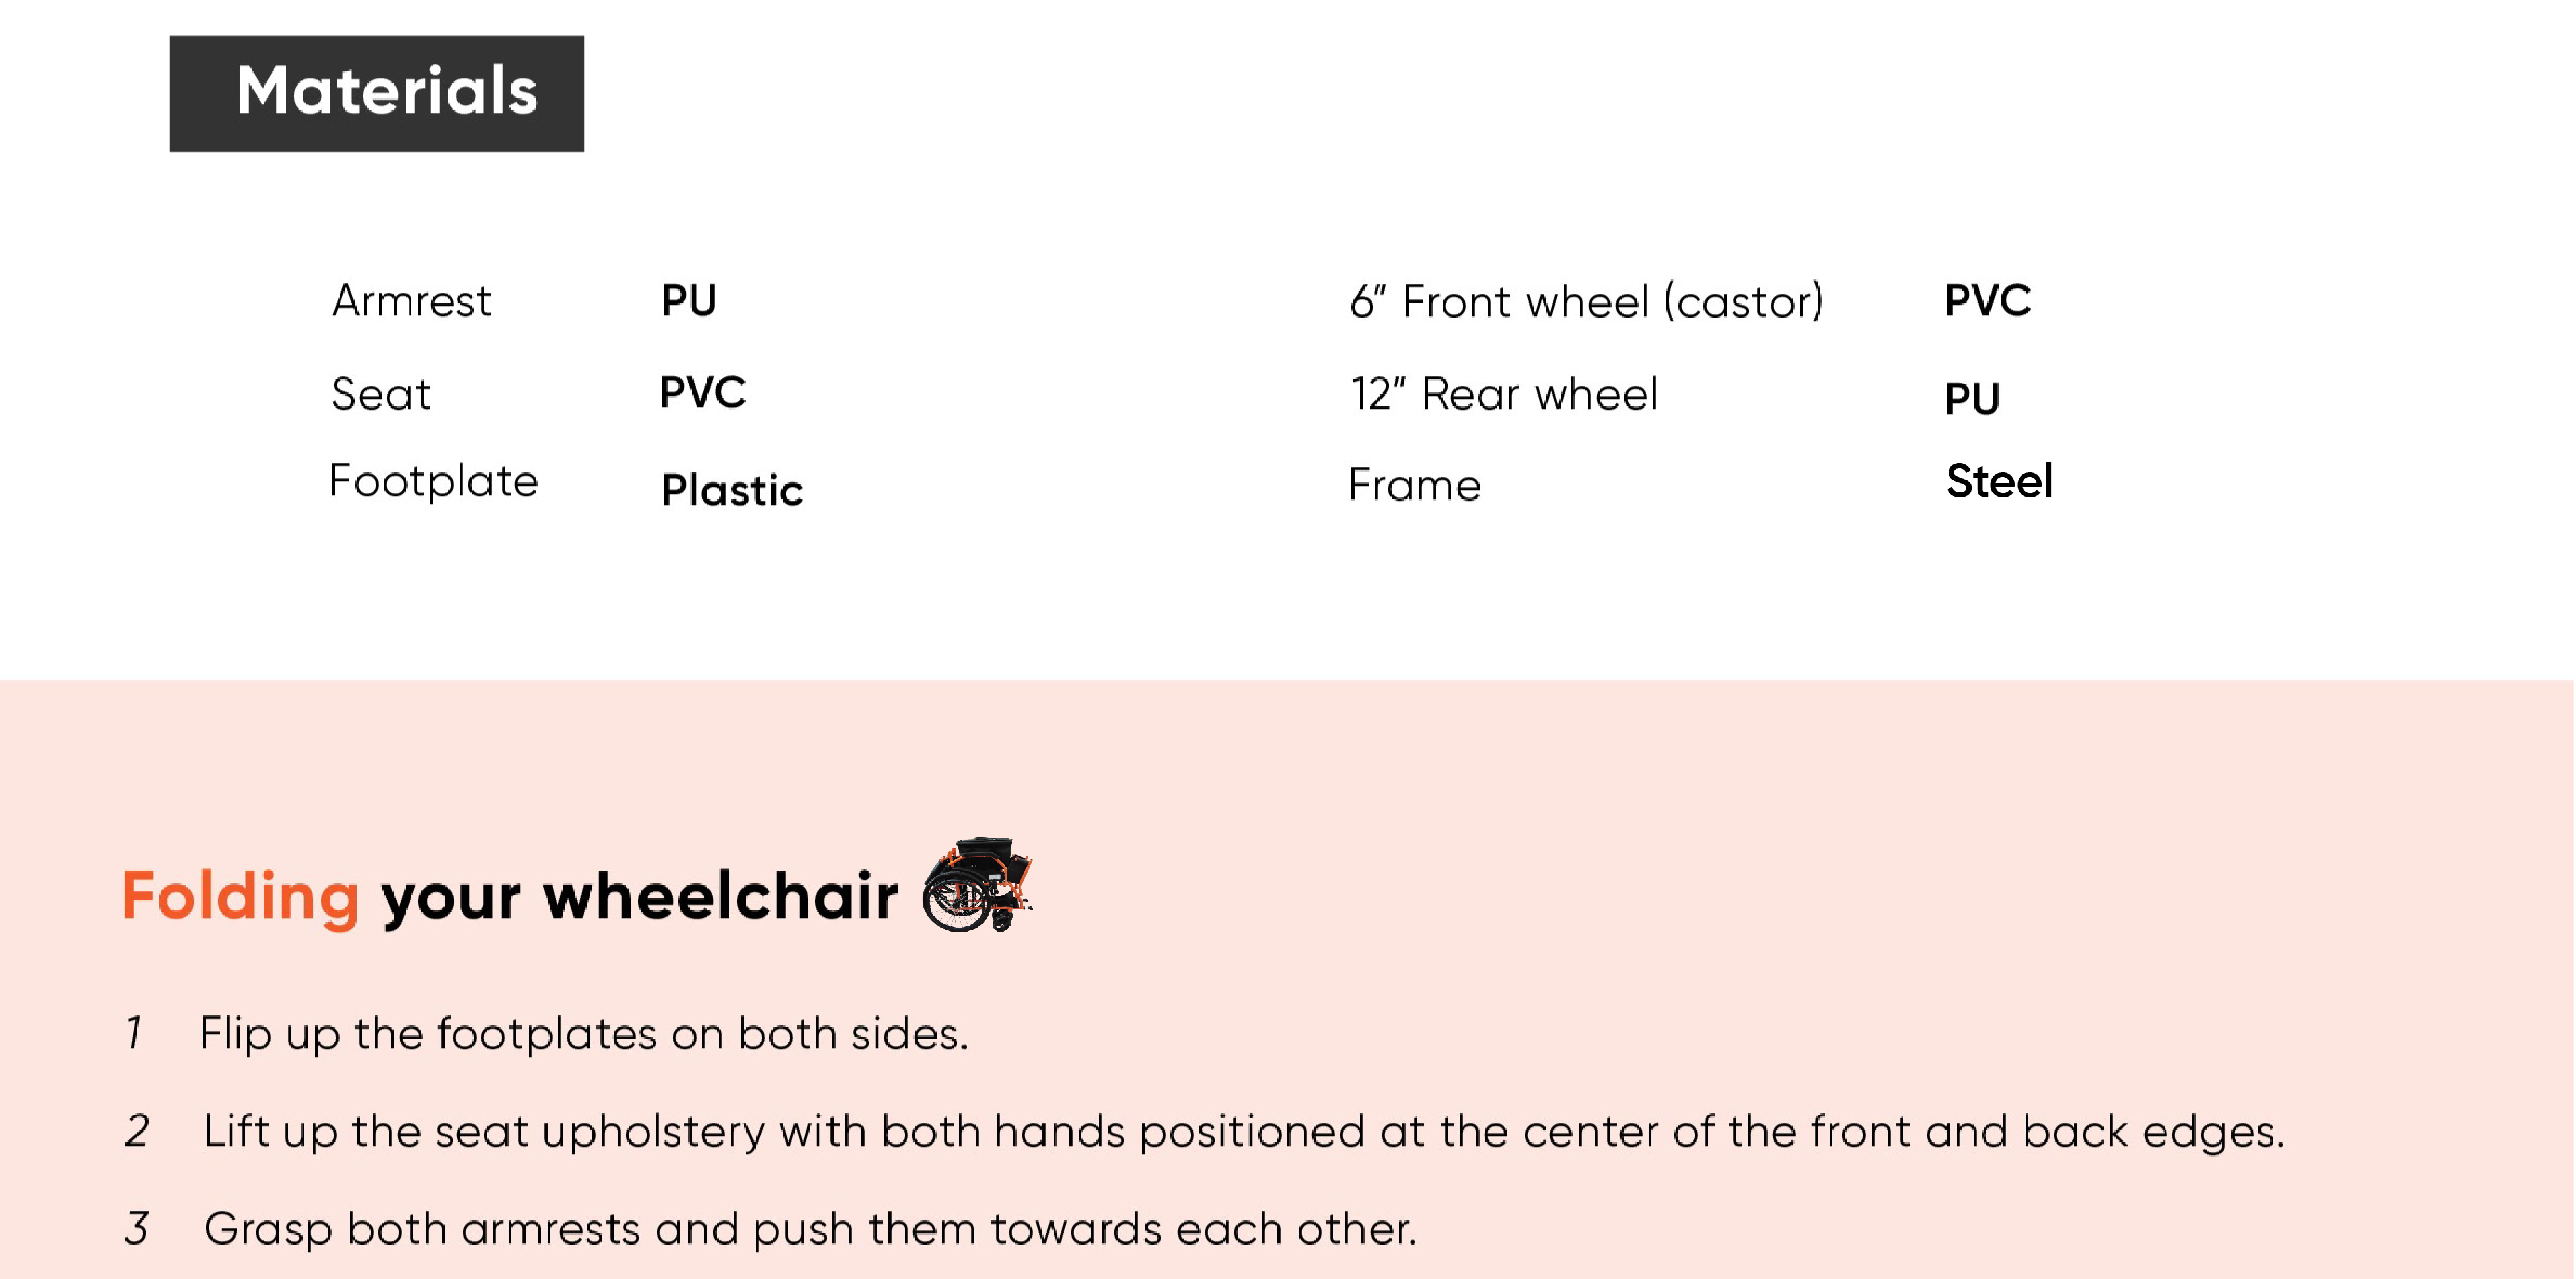Select the Seat label

(x=381, y=393)
